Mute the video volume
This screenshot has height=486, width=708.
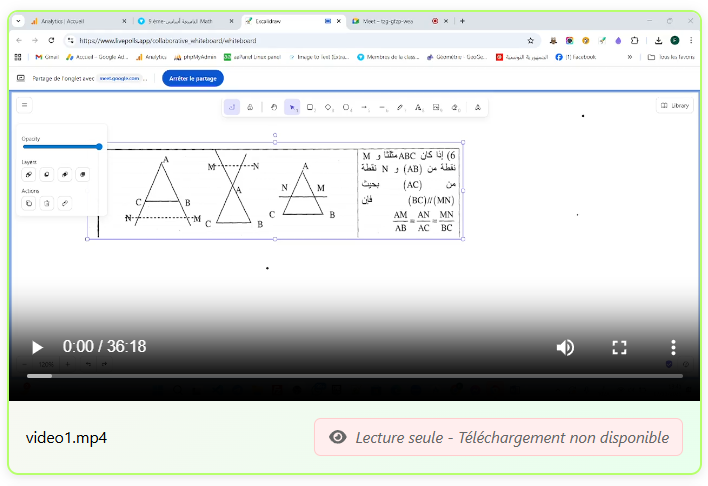click(x=565, y=347)
